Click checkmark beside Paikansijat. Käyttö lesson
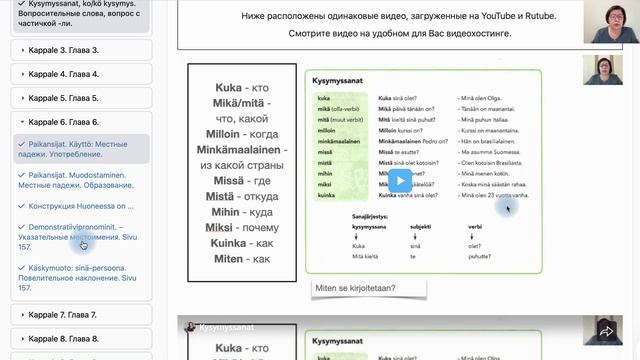 point(22,144)
